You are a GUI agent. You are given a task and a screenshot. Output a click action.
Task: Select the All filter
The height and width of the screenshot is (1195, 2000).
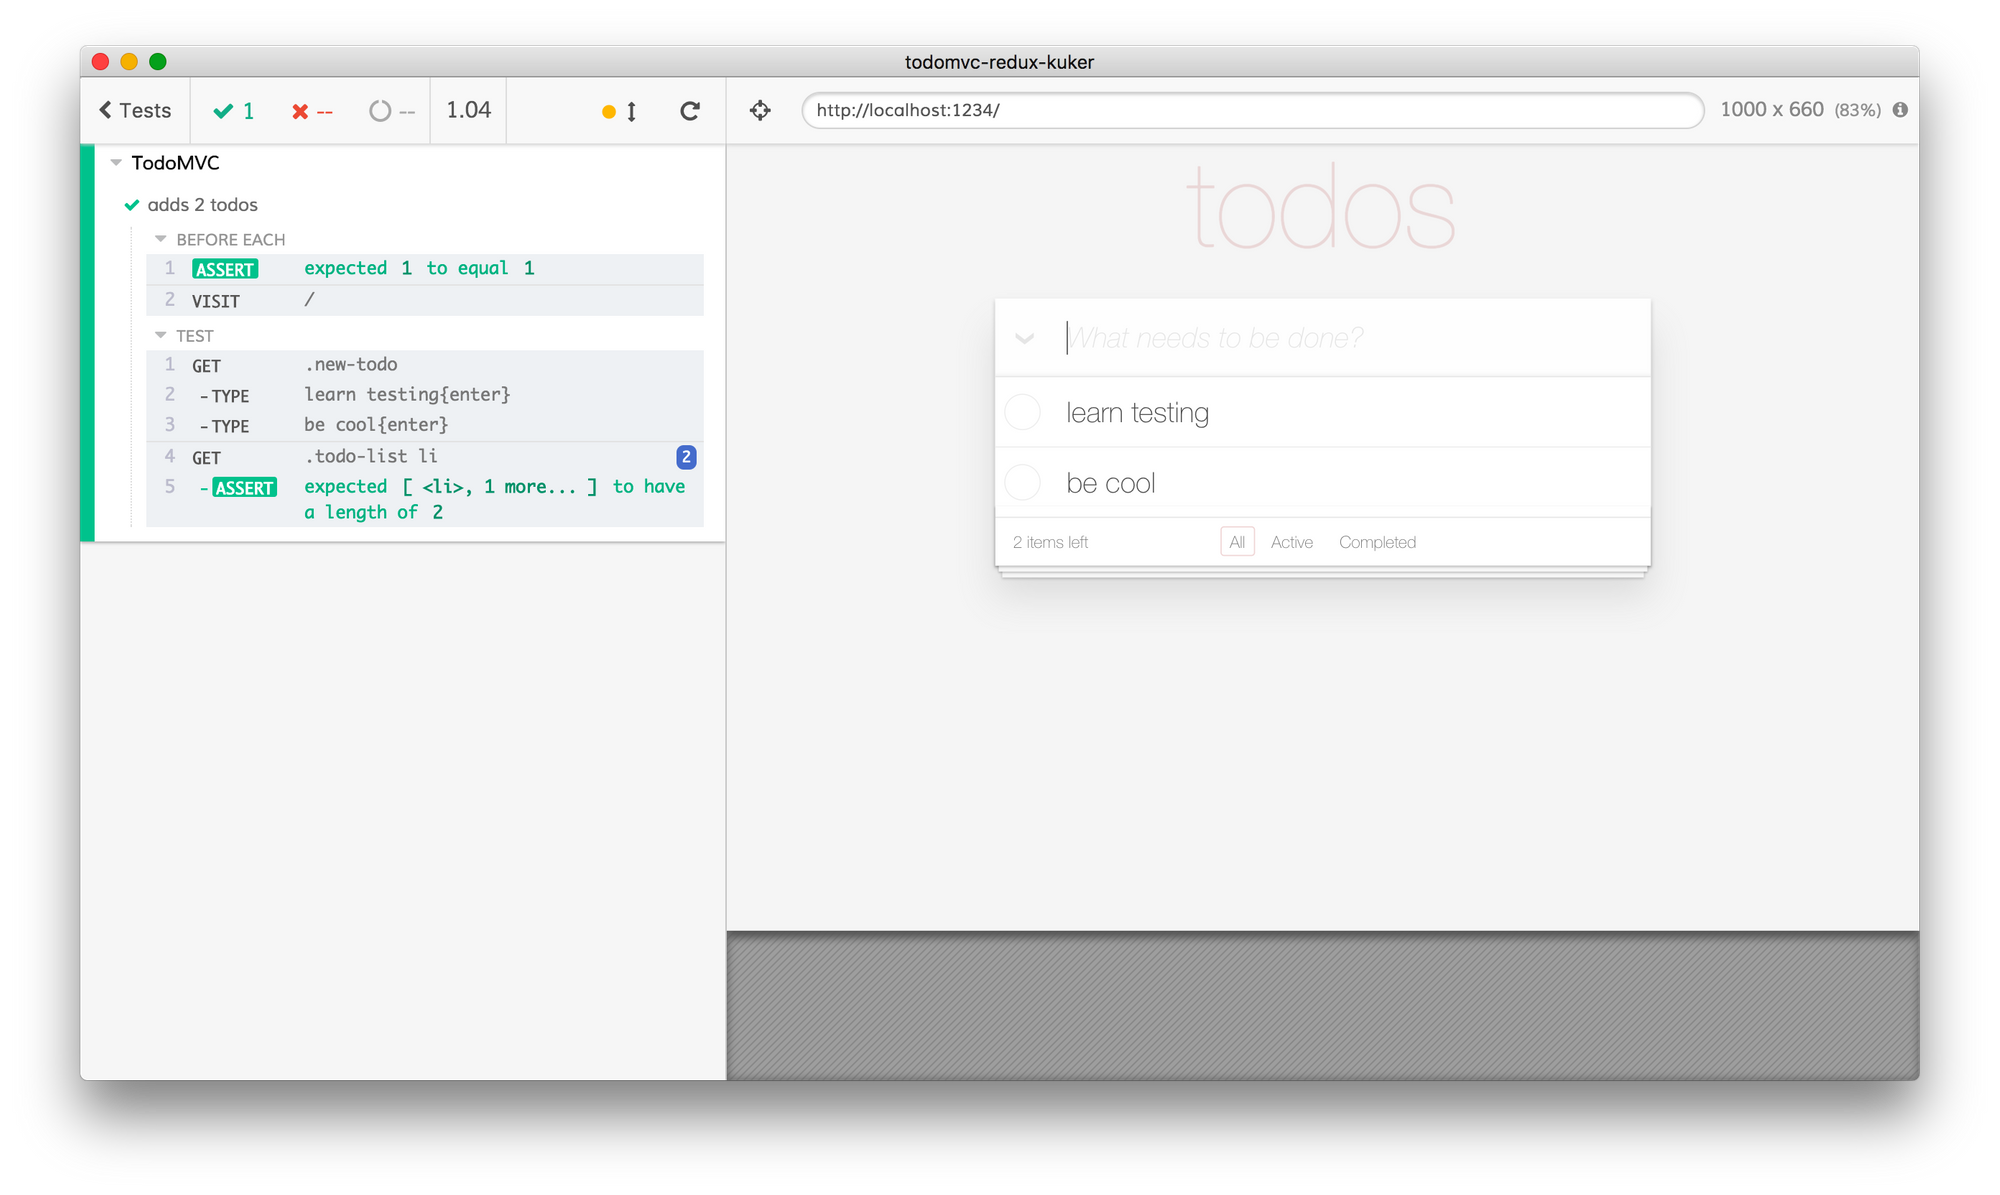pos(1237,542)
